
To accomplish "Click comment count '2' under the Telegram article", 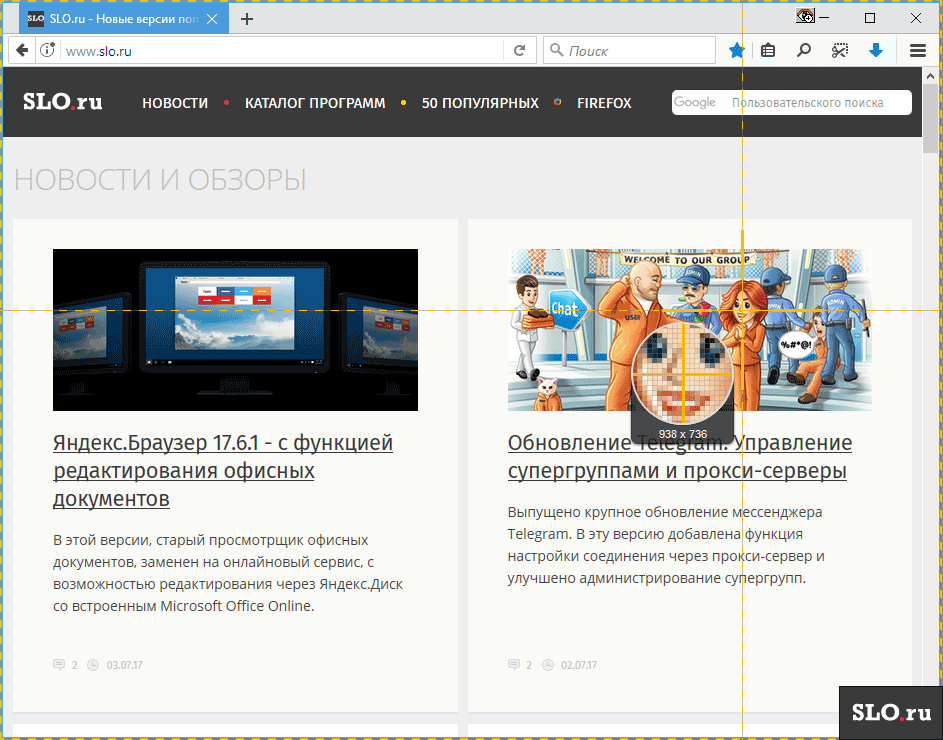I will [x=529, y=665].
